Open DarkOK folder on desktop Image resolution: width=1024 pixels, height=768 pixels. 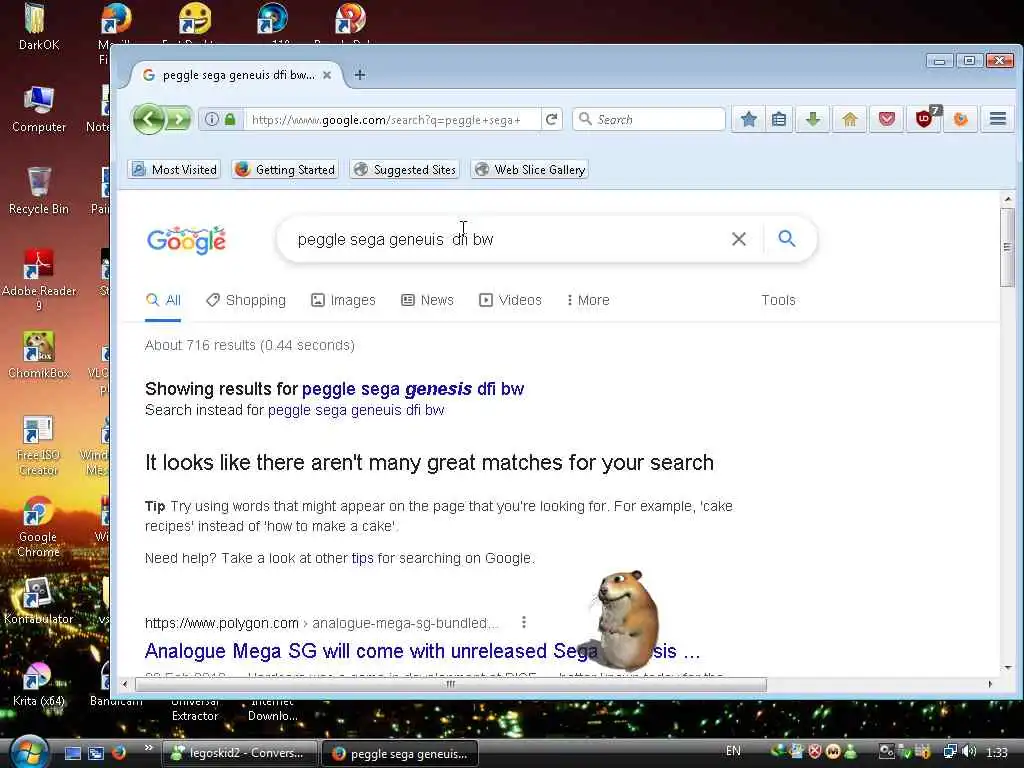point(39,27)
